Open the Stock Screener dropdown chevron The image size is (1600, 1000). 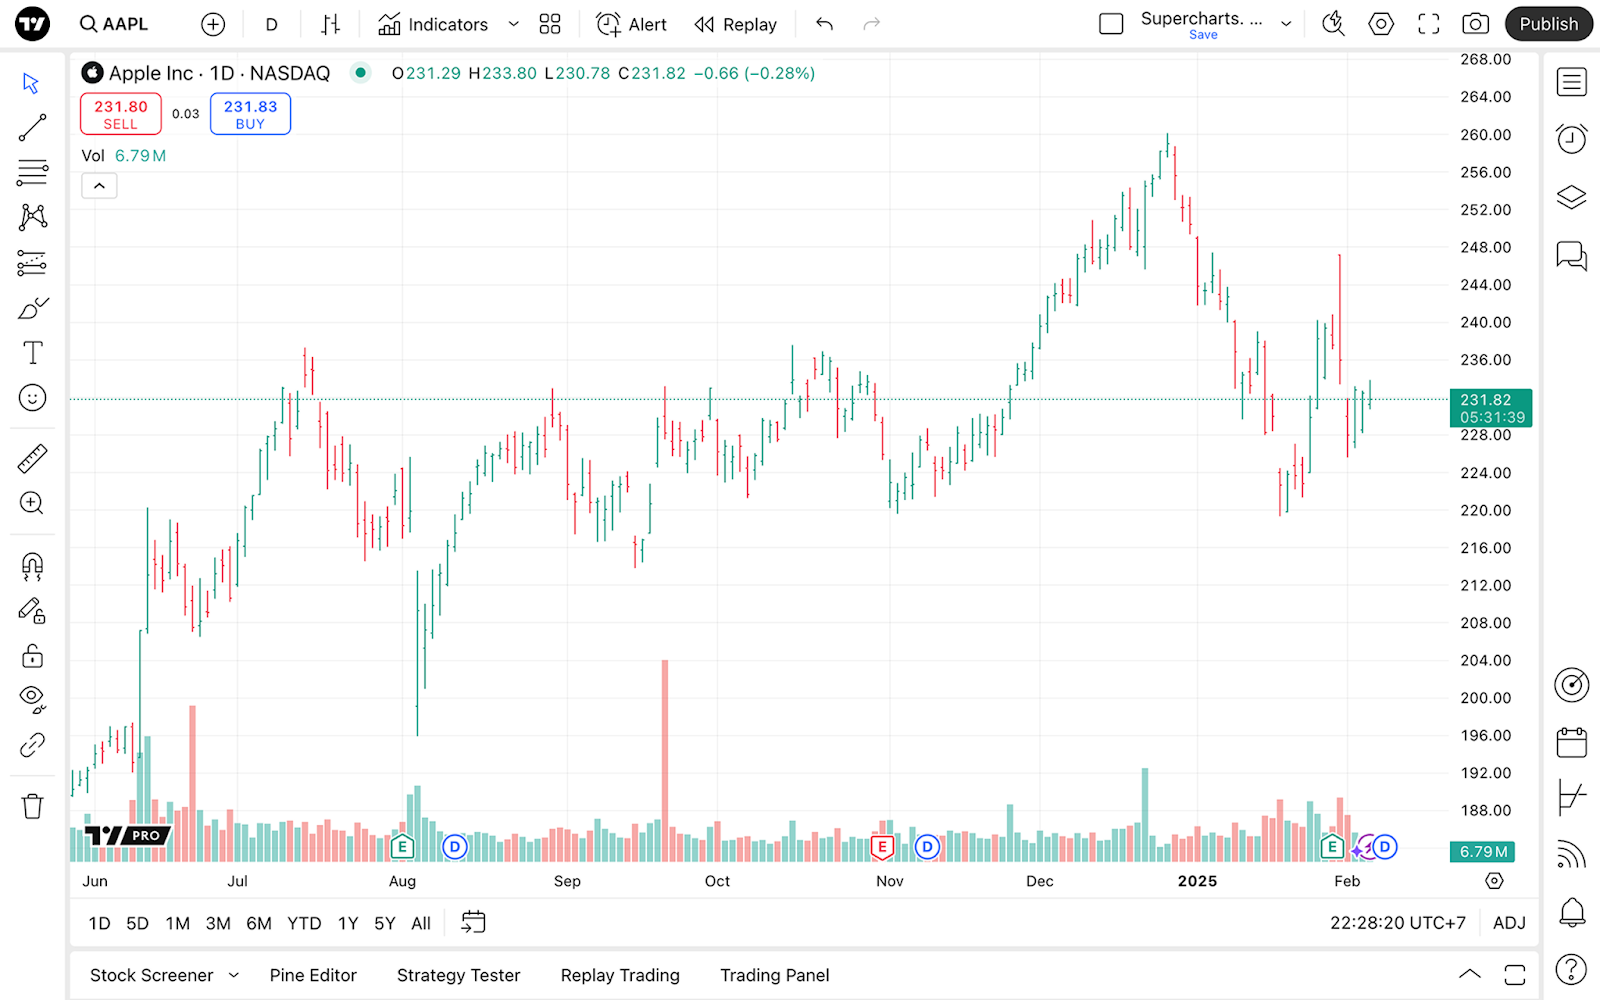tap(234, 975)
